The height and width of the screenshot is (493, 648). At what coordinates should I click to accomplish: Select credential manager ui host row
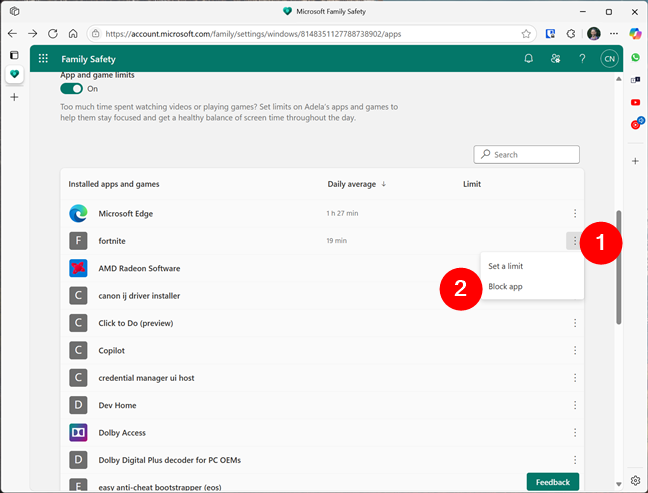(322, 378)
